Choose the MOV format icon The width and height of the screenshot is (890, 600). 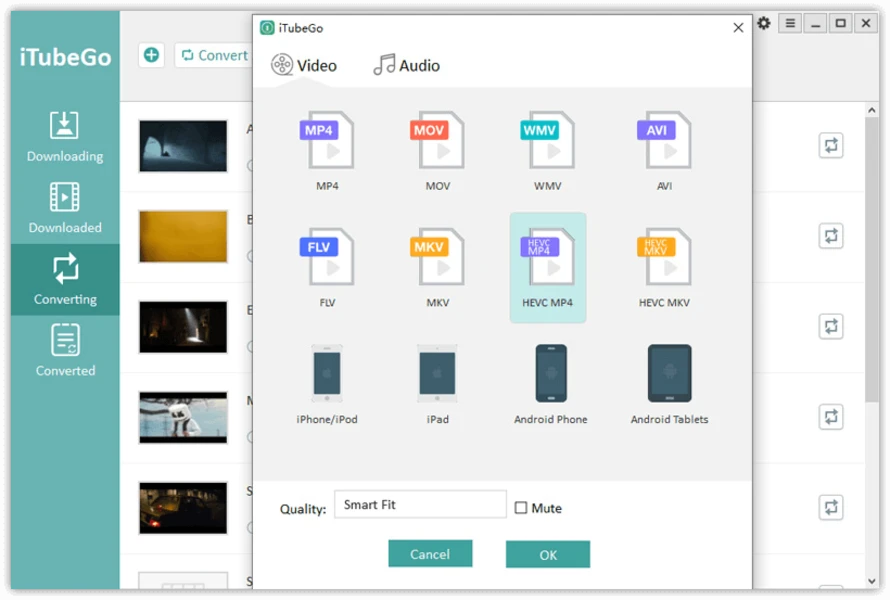tap(437, 142)
